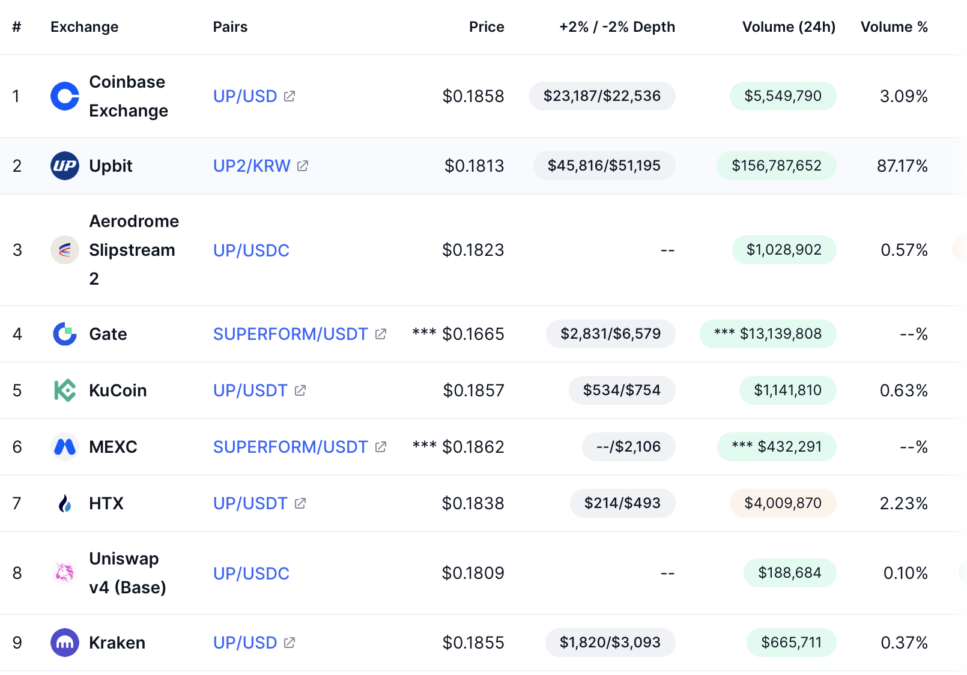Click the 87.17% volume percentage
The width and height of the screenshot is (967, 675).
tap(902, 166)
